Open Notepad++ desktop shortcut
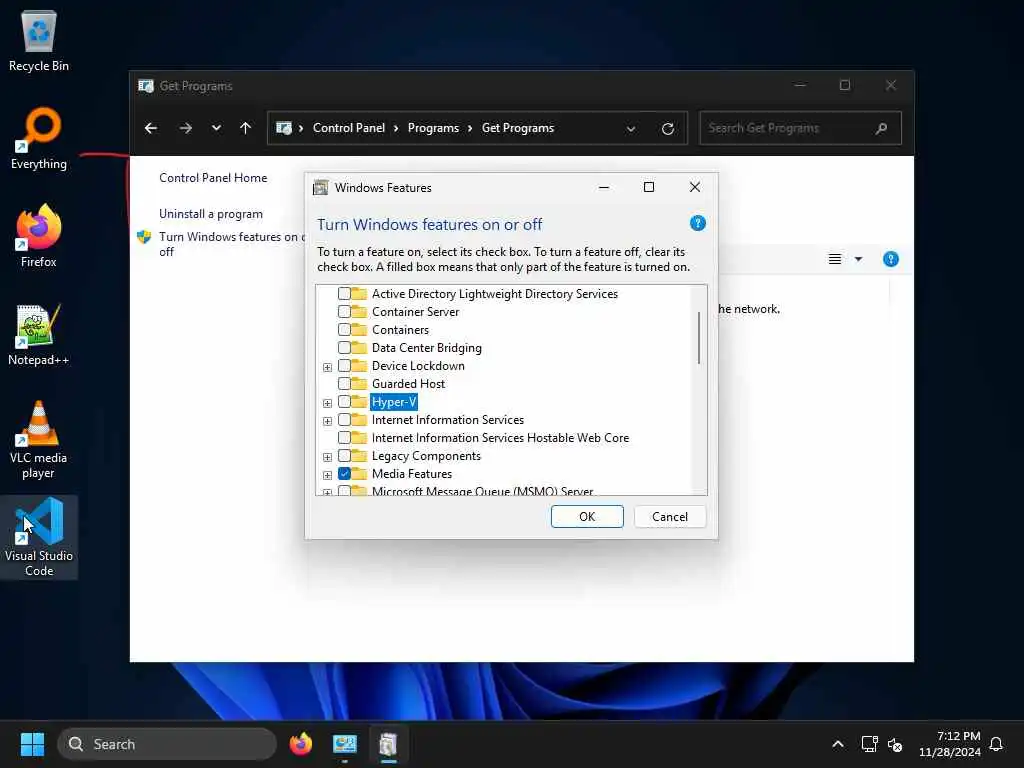This screenshot has height=768, width=1024. click(39, 334)
